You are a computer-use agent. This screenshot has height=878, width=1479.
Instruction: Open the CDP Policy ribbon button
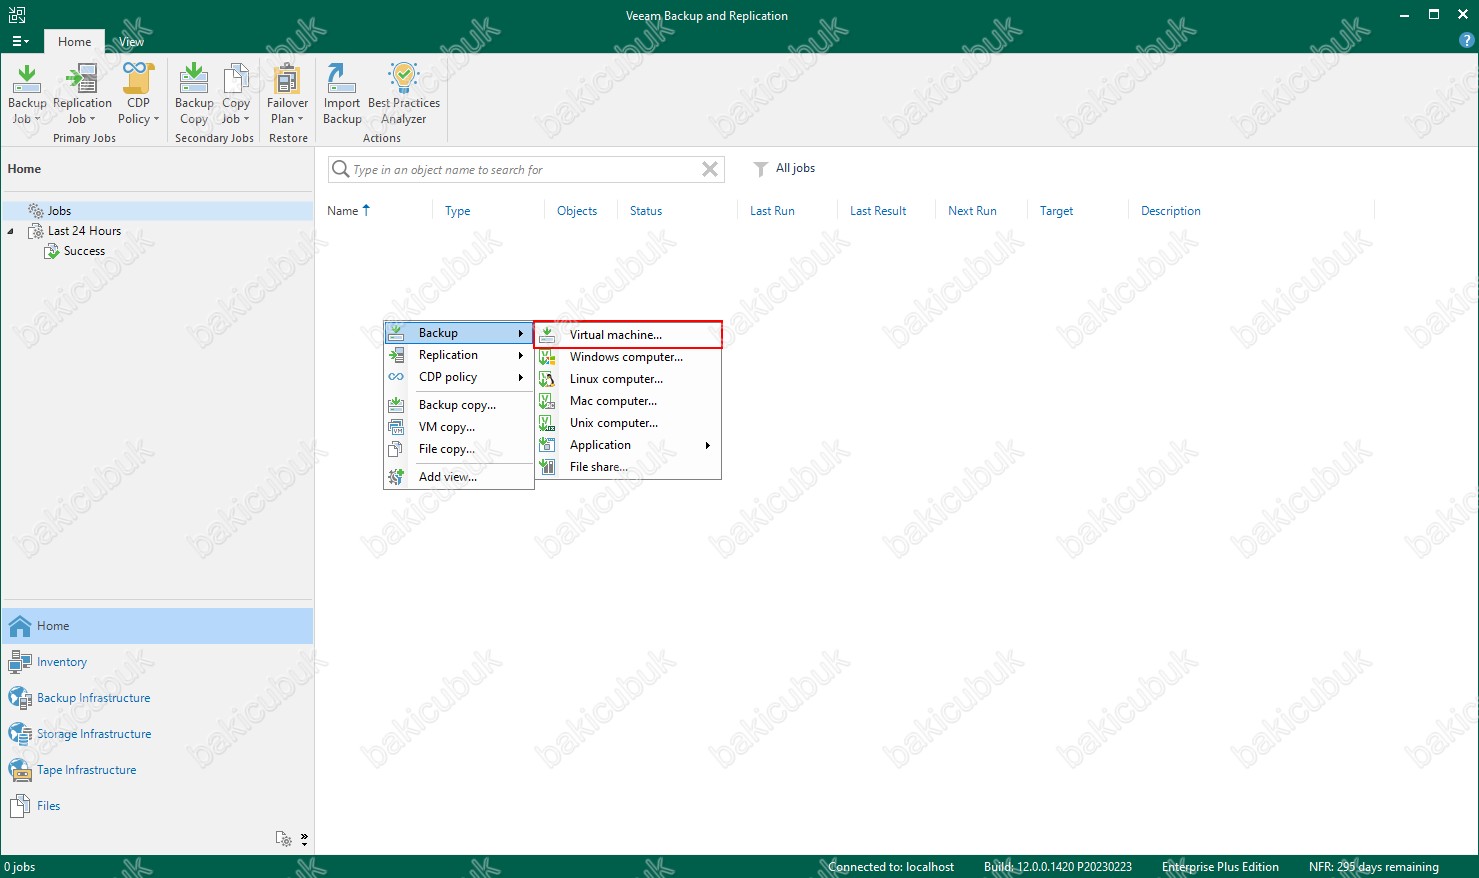click(138, 94)
